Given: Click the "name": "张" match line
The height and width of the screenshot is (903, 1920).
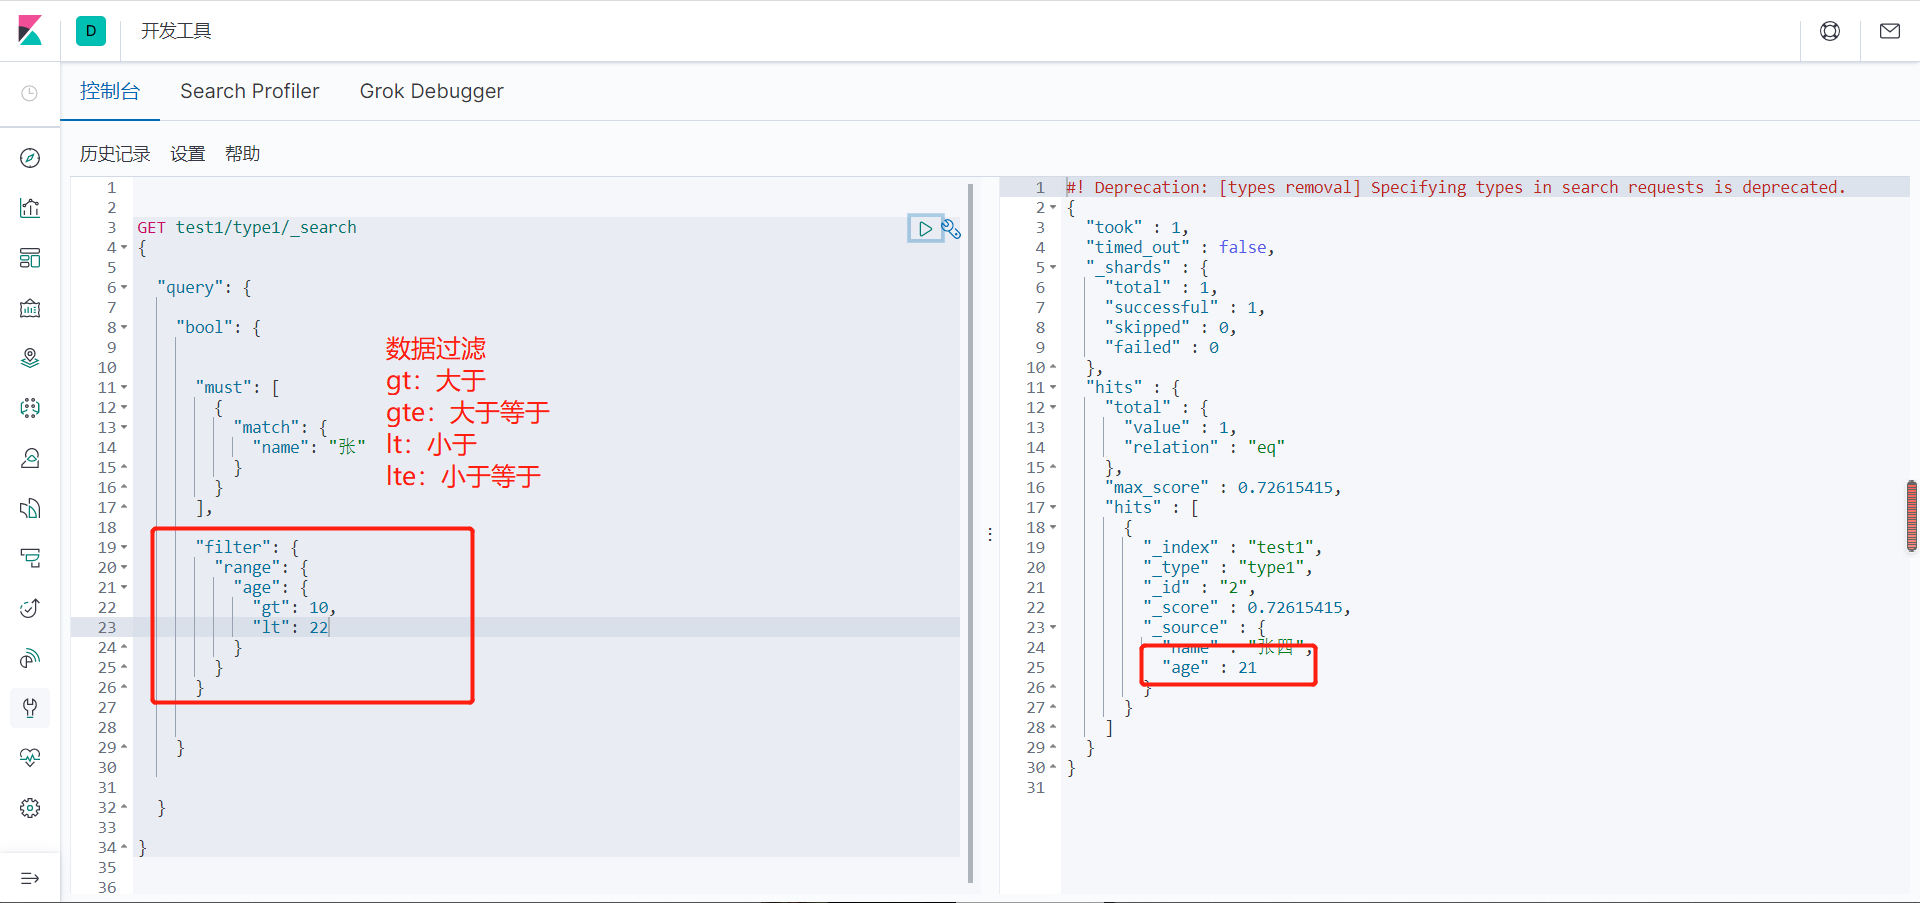Looking at the screenshot, I should [x=309, y=448].
